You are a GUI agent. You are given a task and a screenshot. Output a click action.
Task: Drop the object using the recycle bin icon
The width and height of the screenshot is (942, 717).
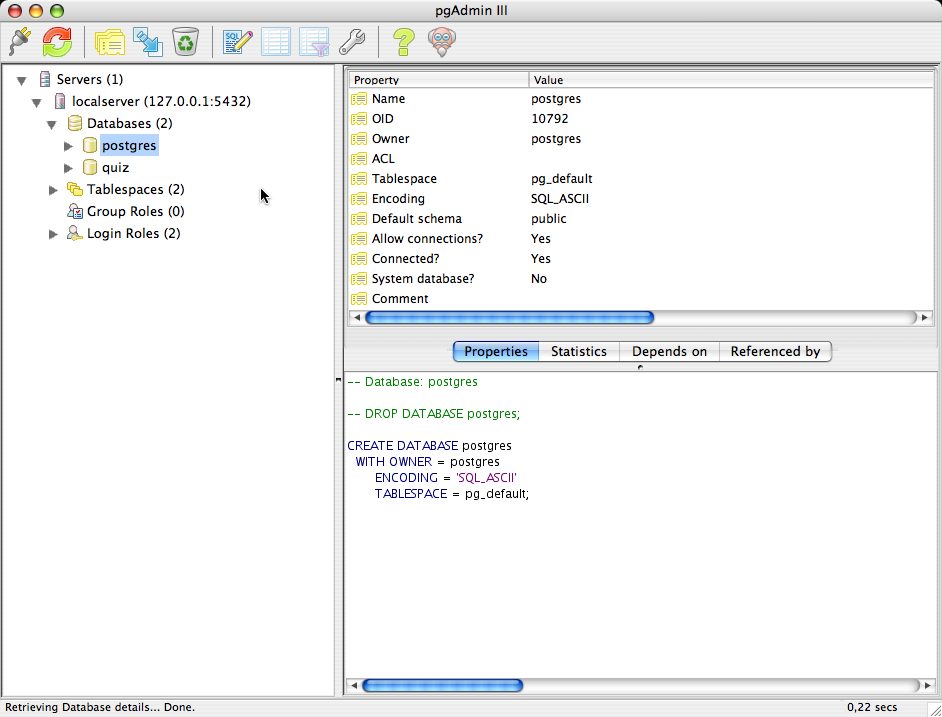[186, 41]
